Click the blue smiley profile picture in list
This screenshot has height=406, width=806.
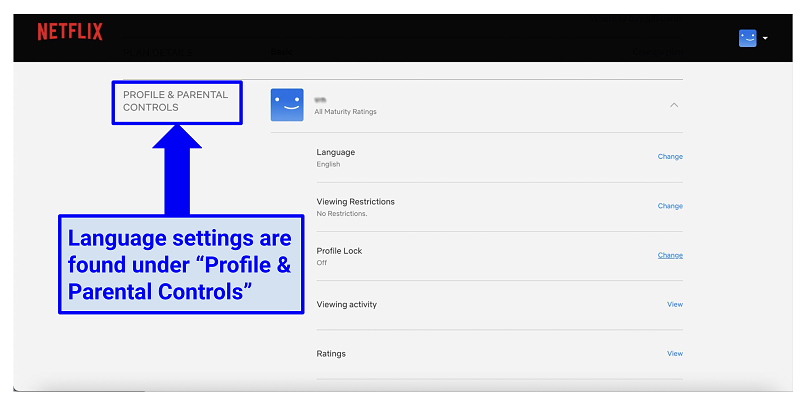287,105
